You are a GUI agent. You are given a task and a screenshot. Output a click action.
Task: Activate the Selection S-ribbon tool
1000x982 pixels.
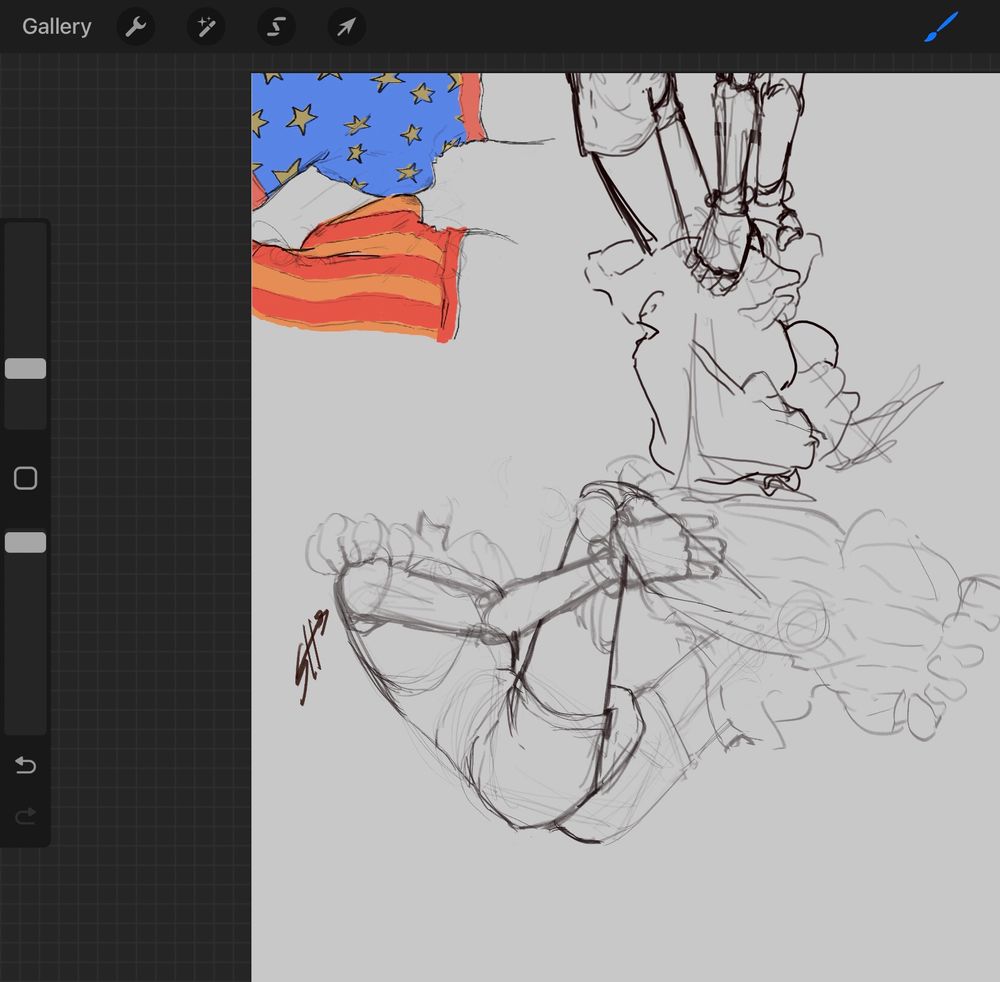276,27
